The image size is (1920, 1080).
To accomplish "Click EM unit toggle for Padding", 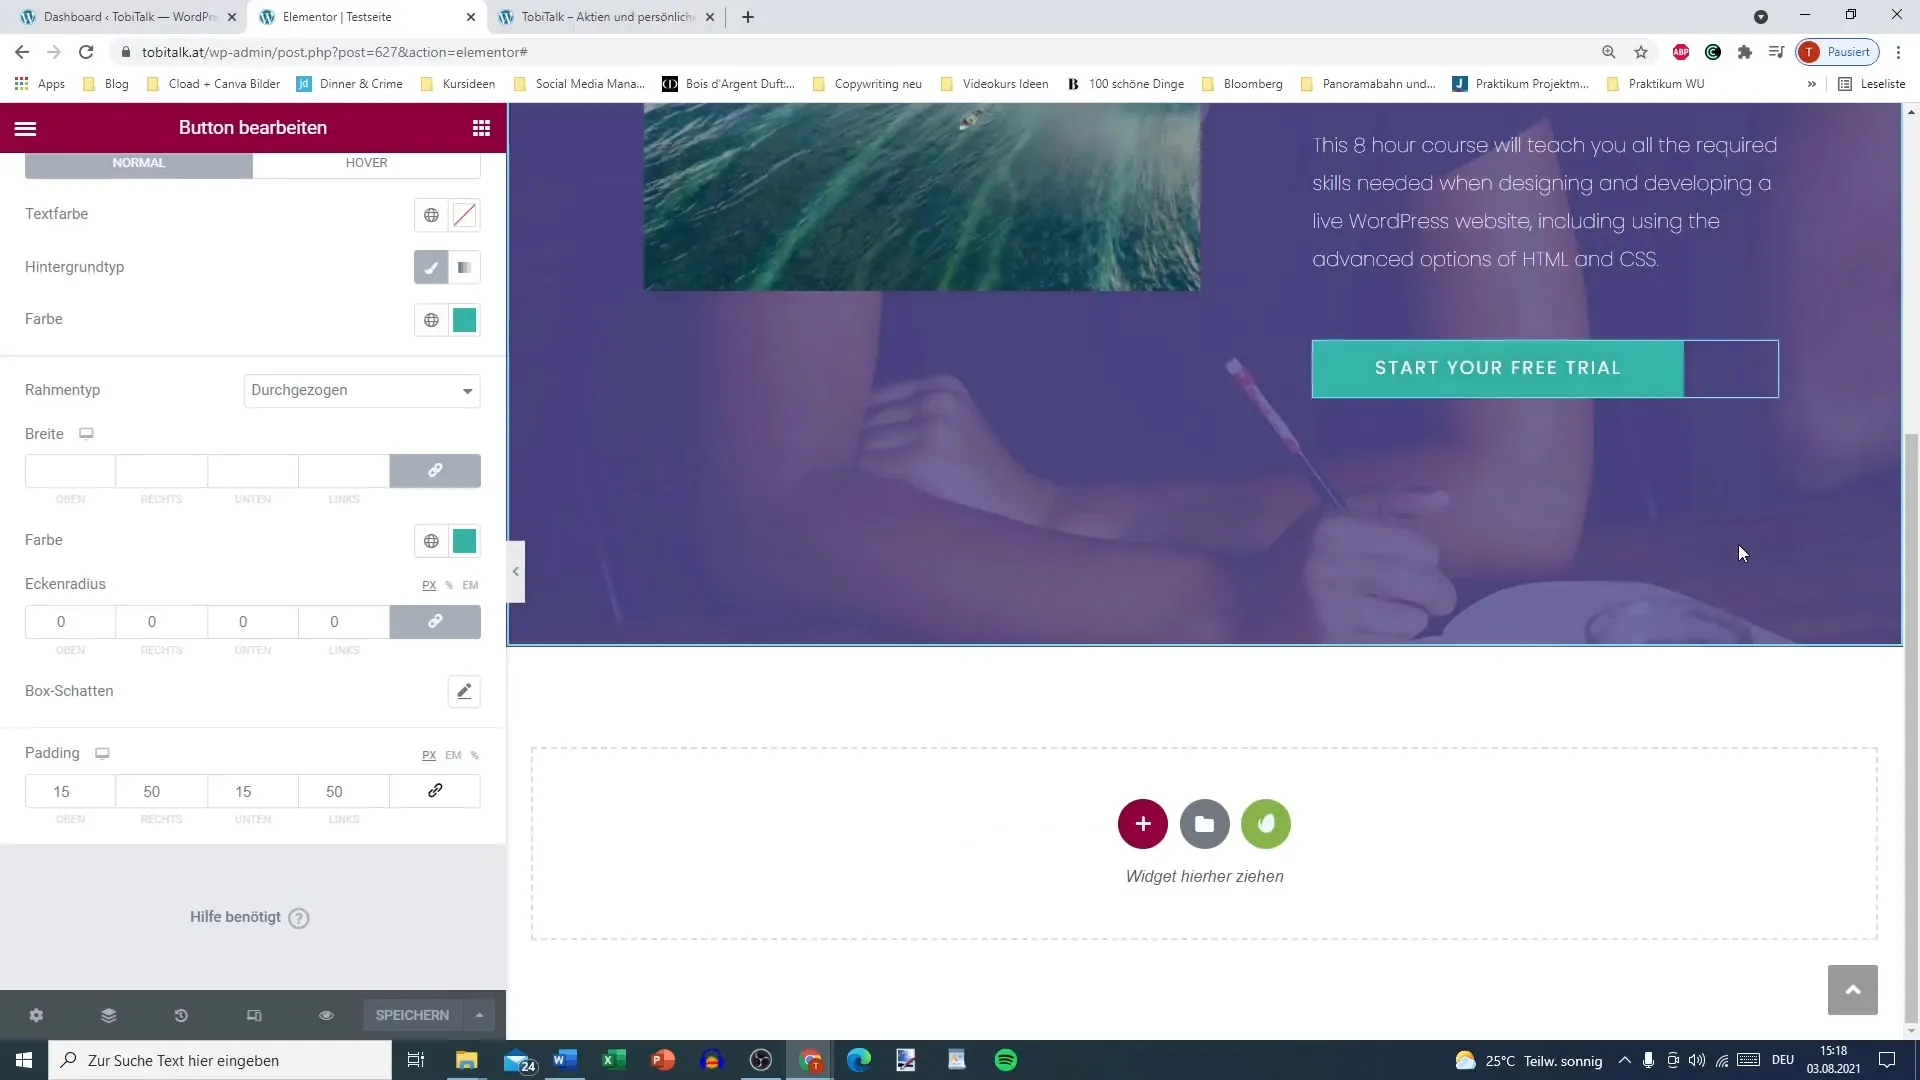I will (x=452, y=754).
